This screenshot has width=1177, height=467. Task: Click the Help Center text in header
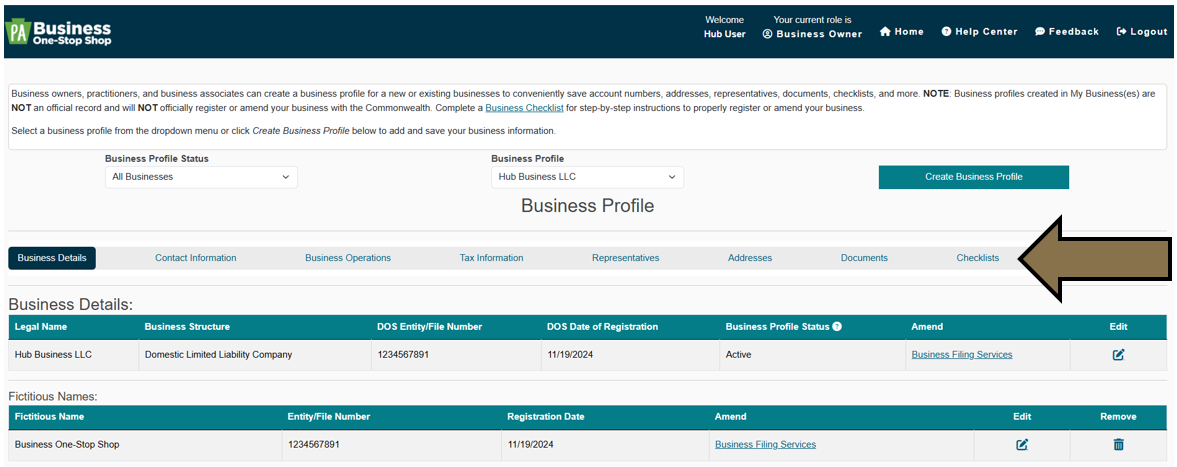(986, 32)
